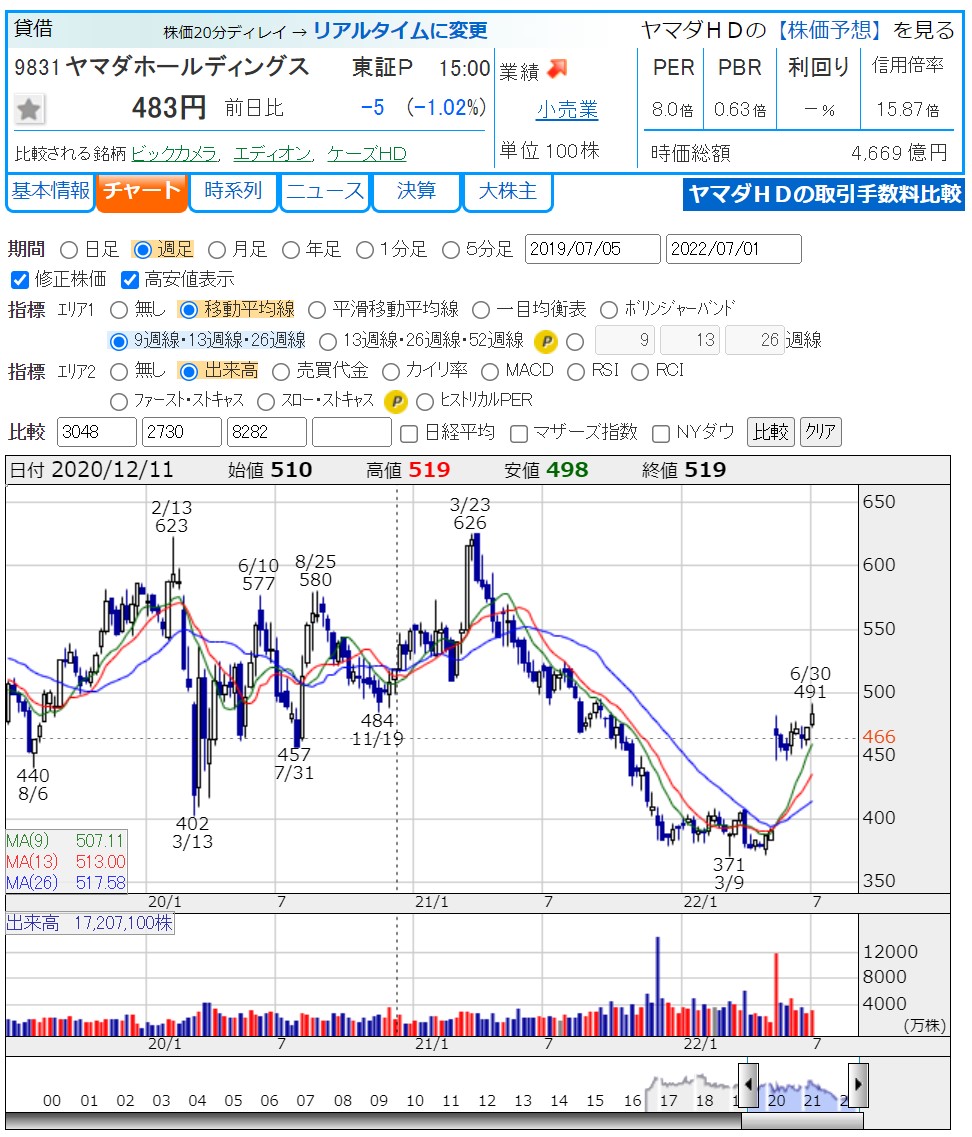
Task: Open the ビックカメラ comparison link
Action: pyautogui.click(x=174, y=154)
